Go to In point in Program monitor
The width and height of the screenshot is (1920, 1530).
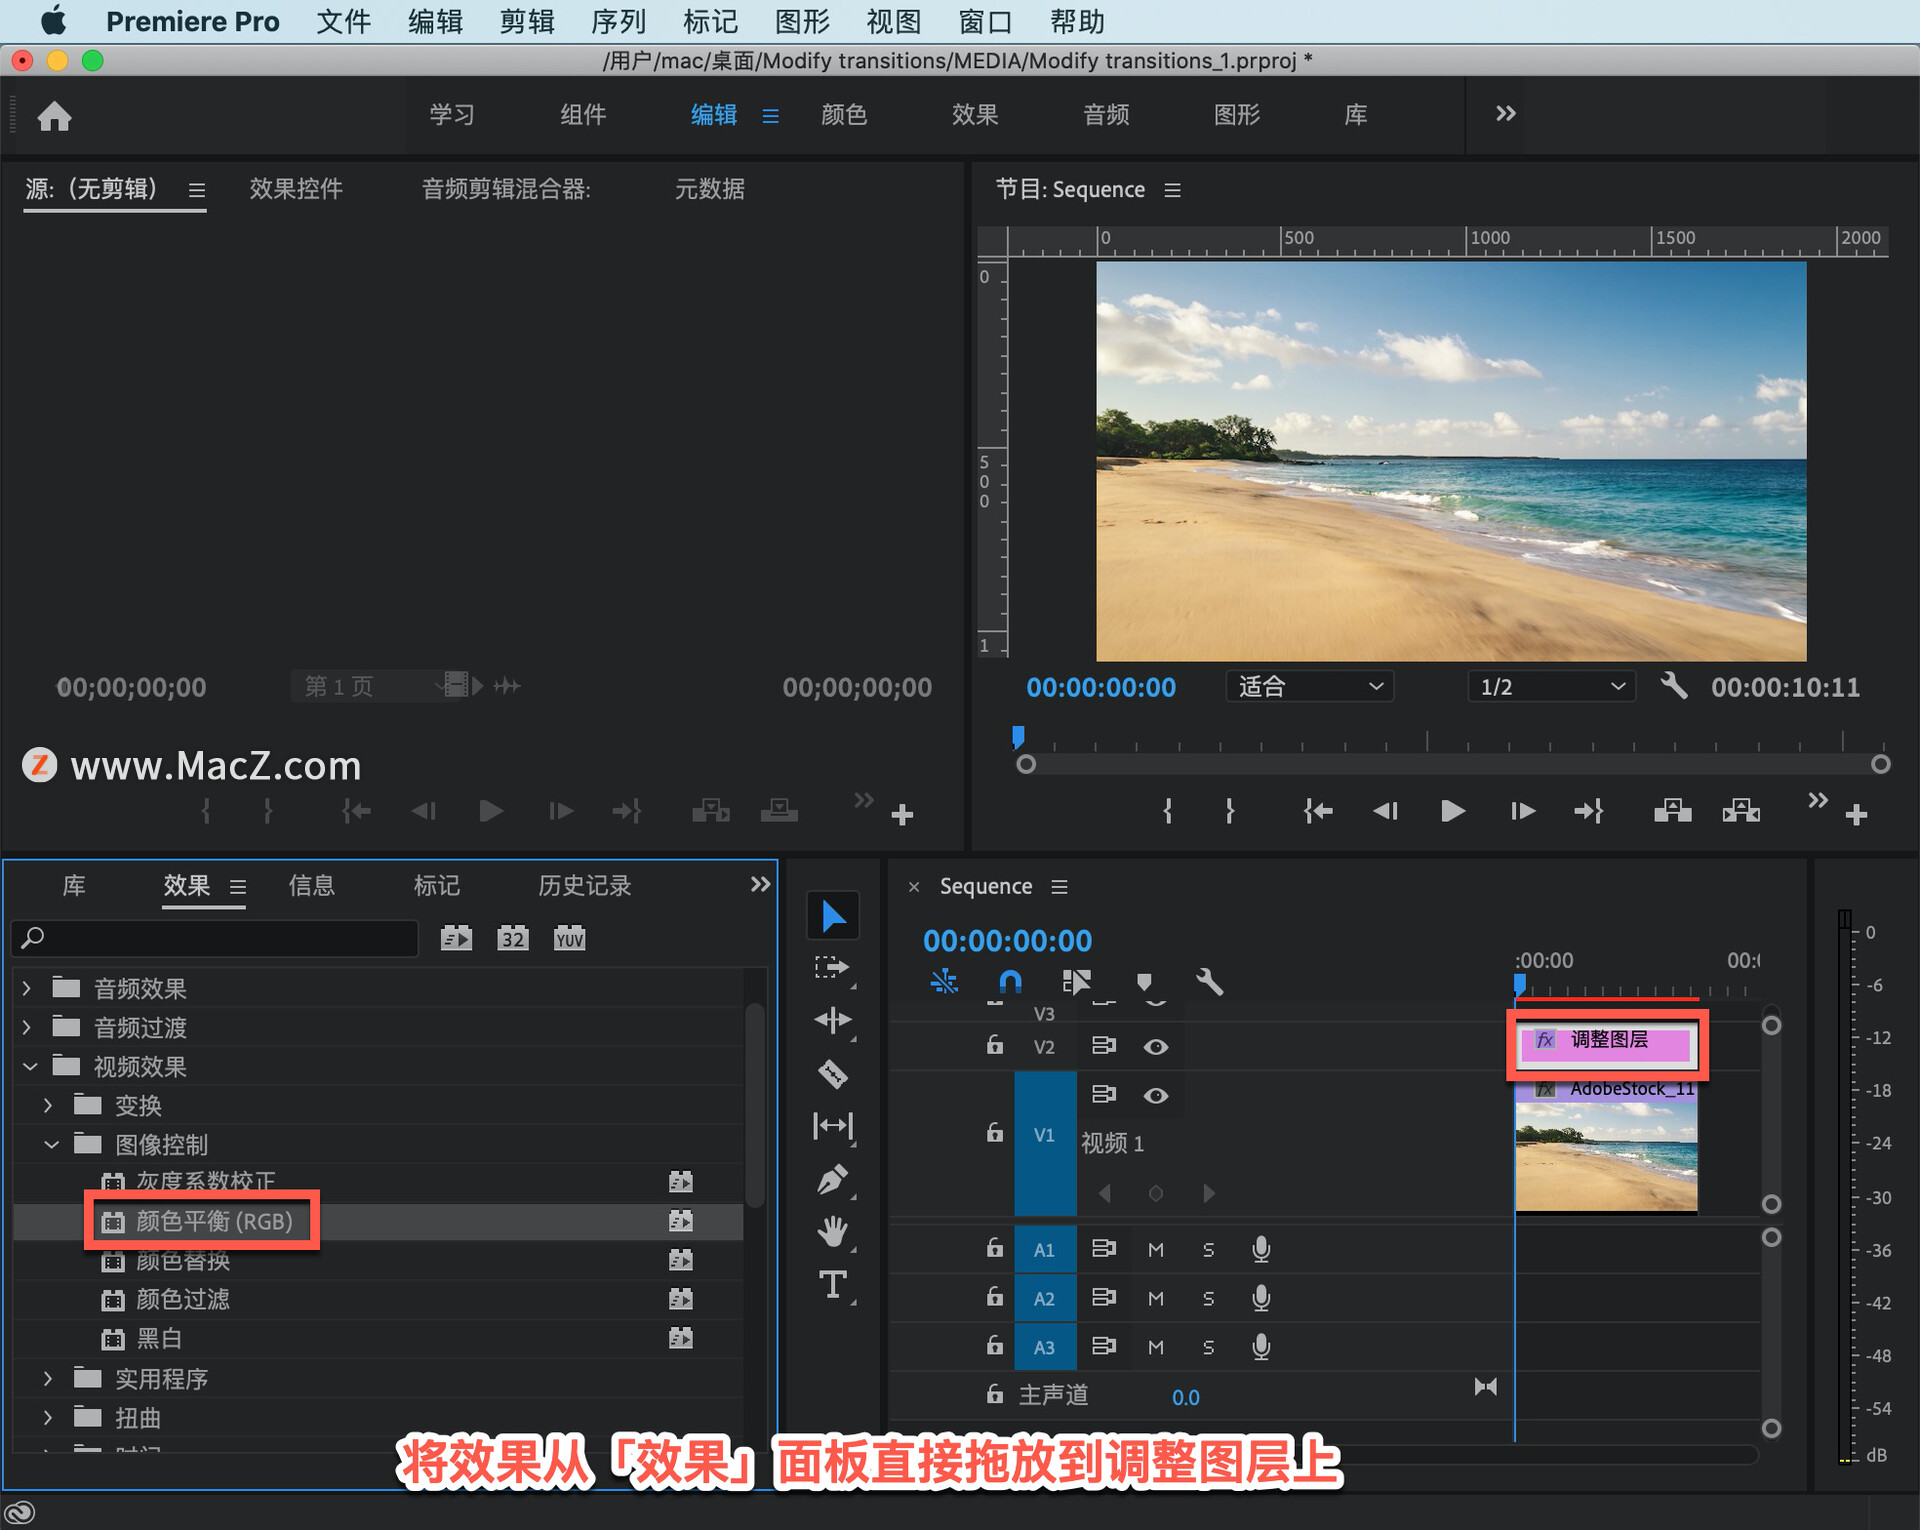(1318, 811)
